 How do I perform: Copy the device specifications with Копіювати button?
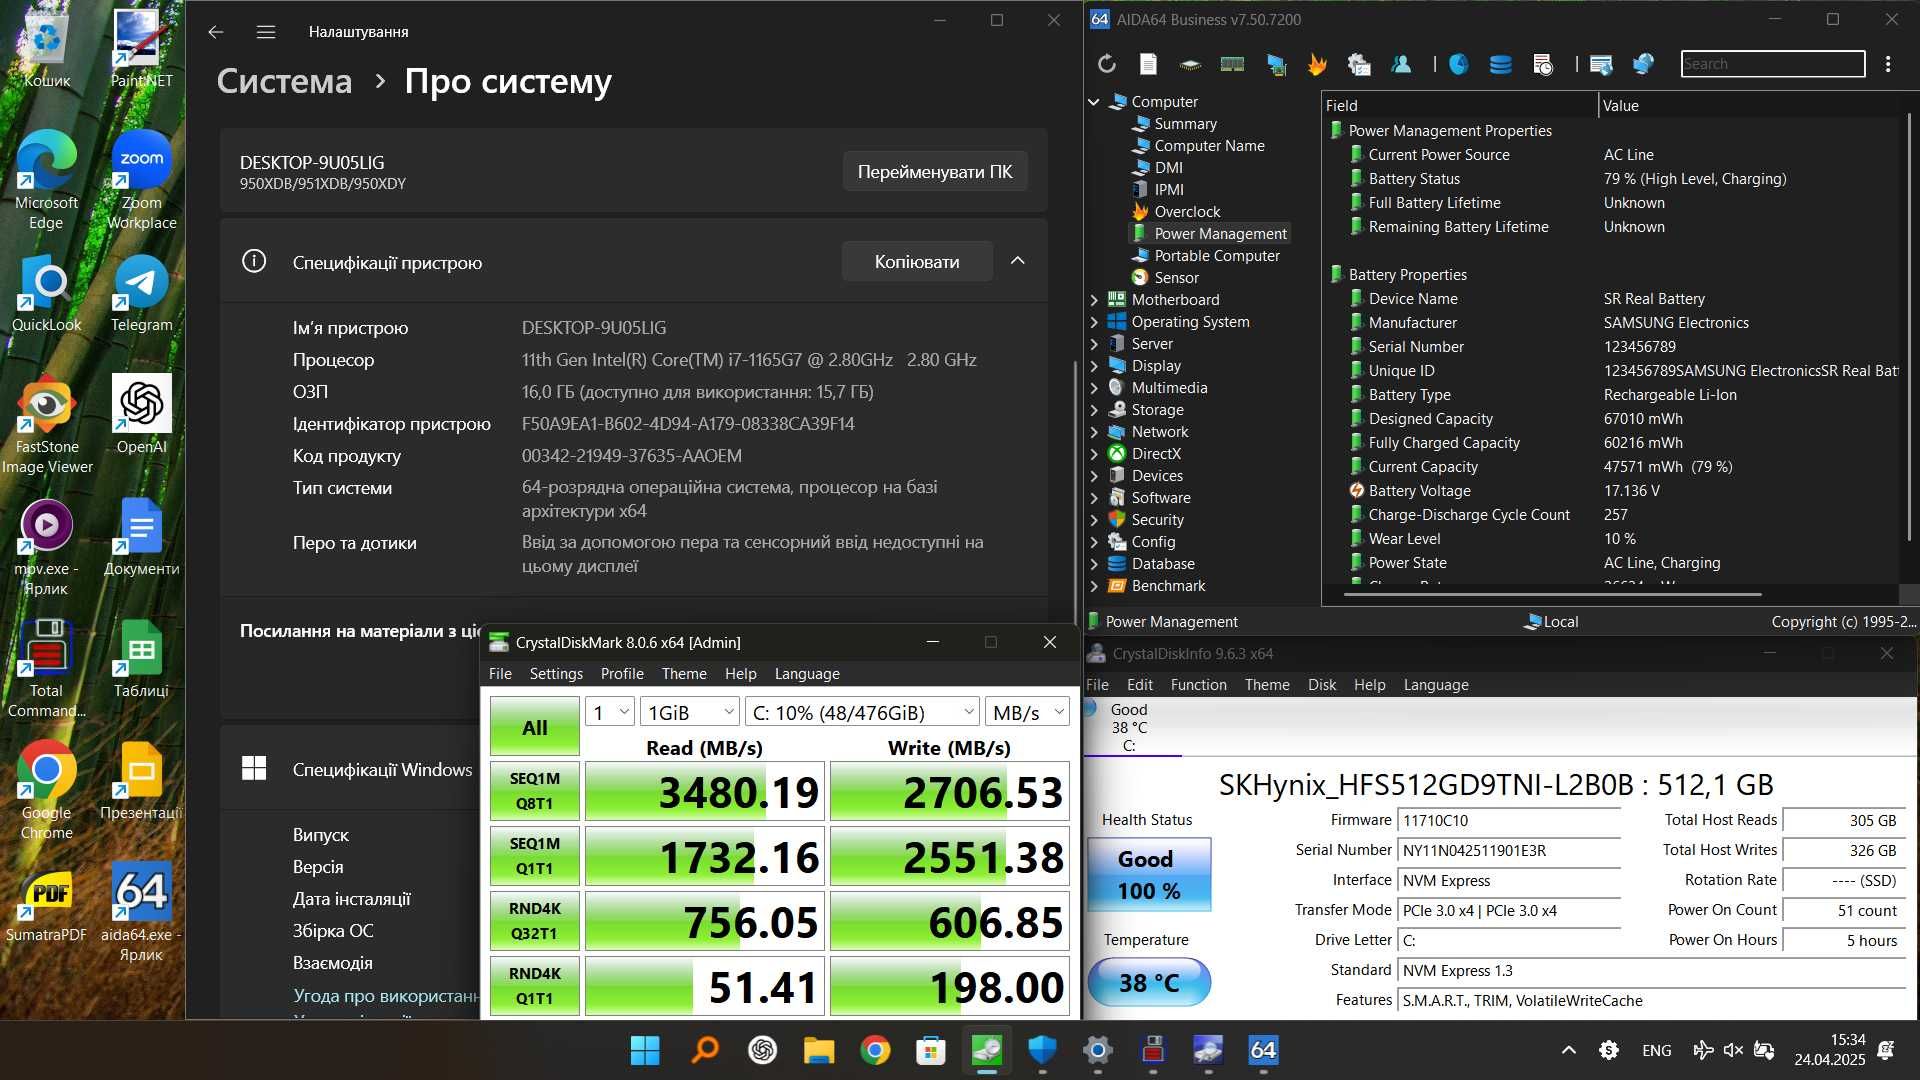[x=917, y=261]
